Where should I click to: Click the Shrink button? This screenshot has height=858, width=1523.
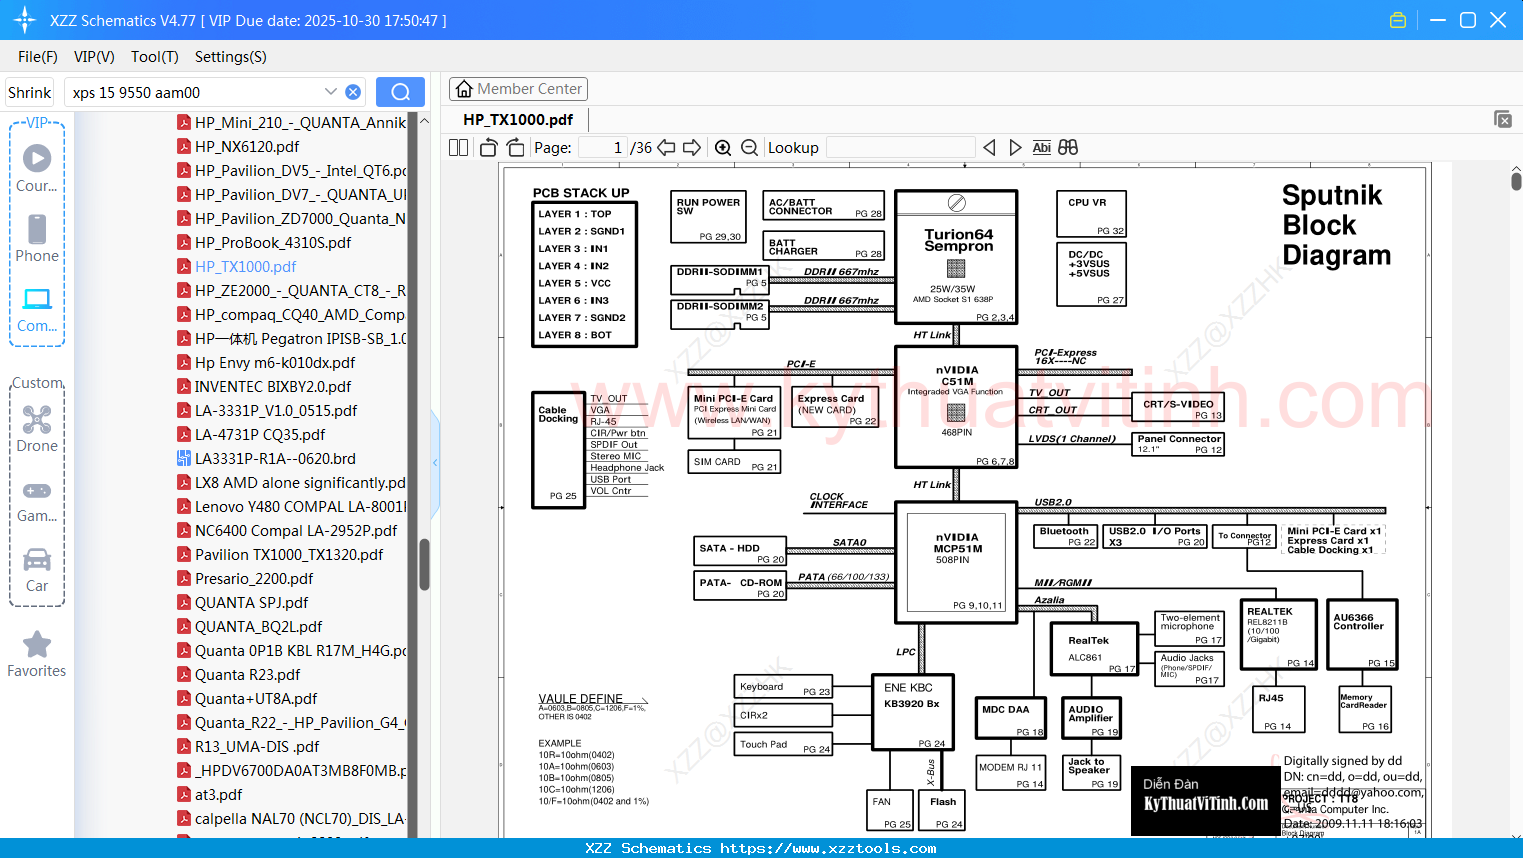click(30, 92)
